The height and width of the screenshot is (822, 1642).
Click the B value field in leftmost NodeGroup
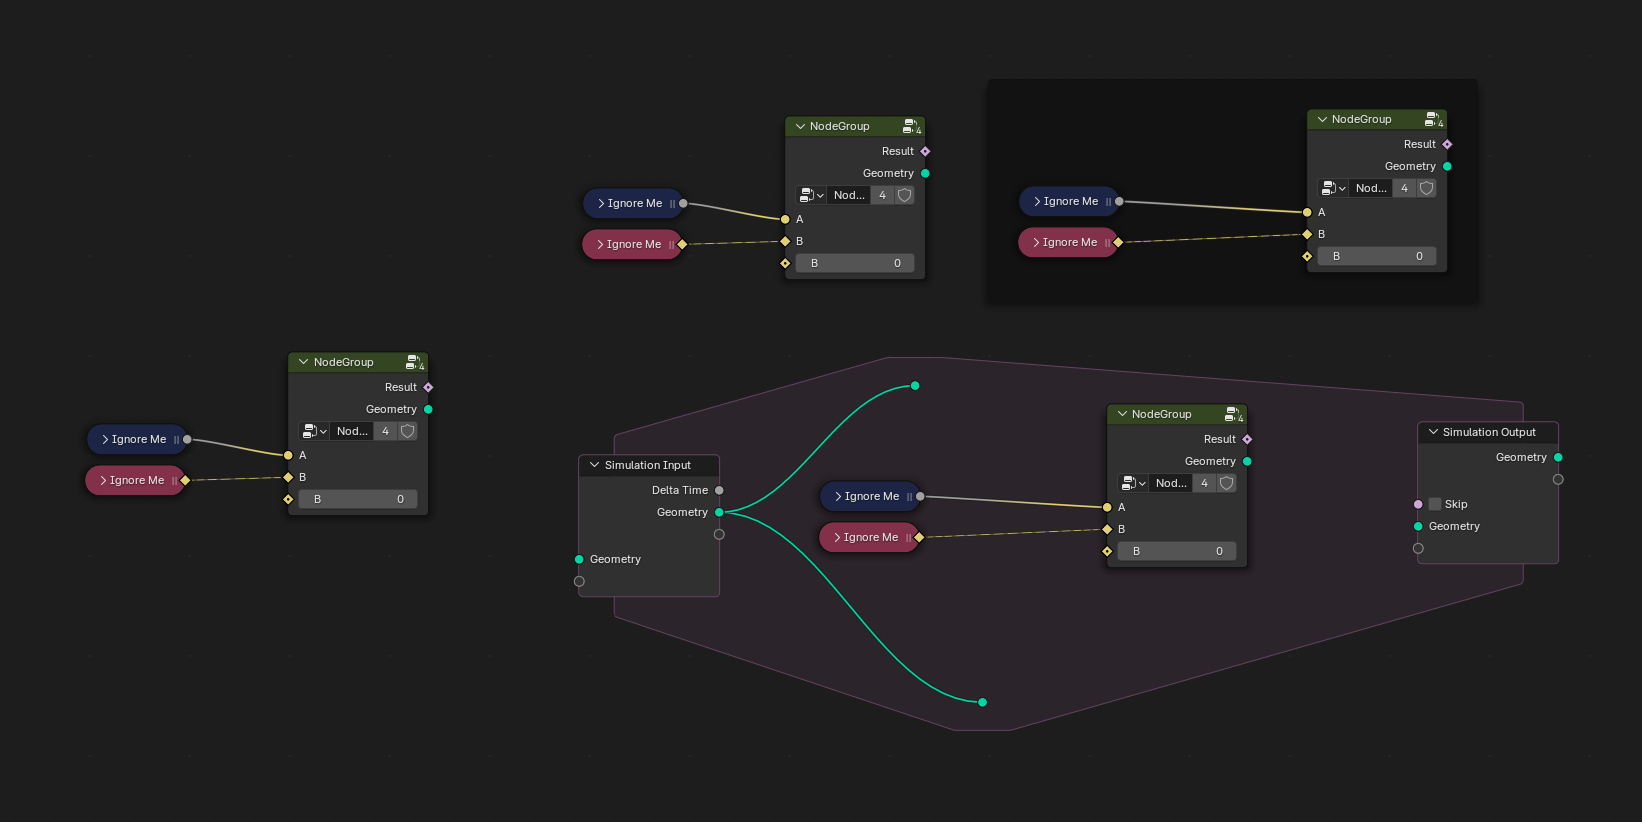tap(358, 499)
